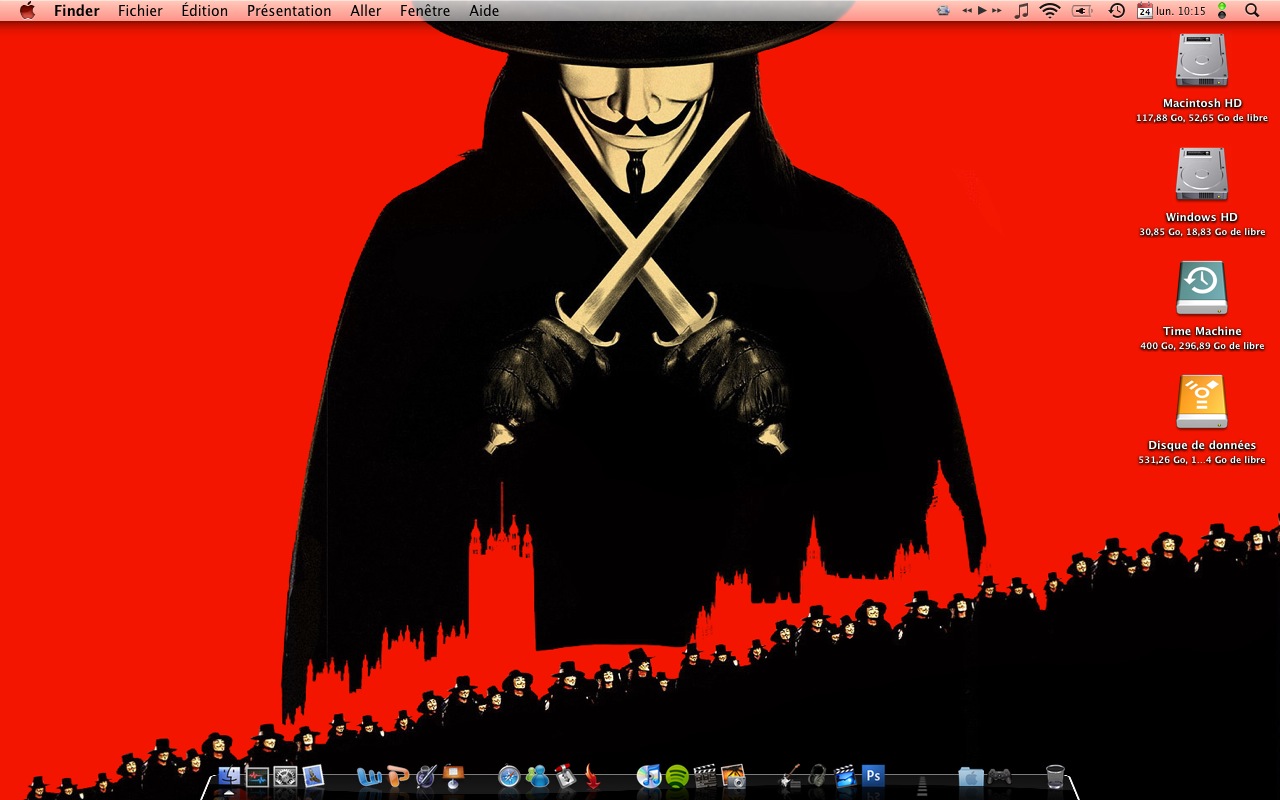Click the Disque de données label text
1280x800 pixels.
(1202, 445)
